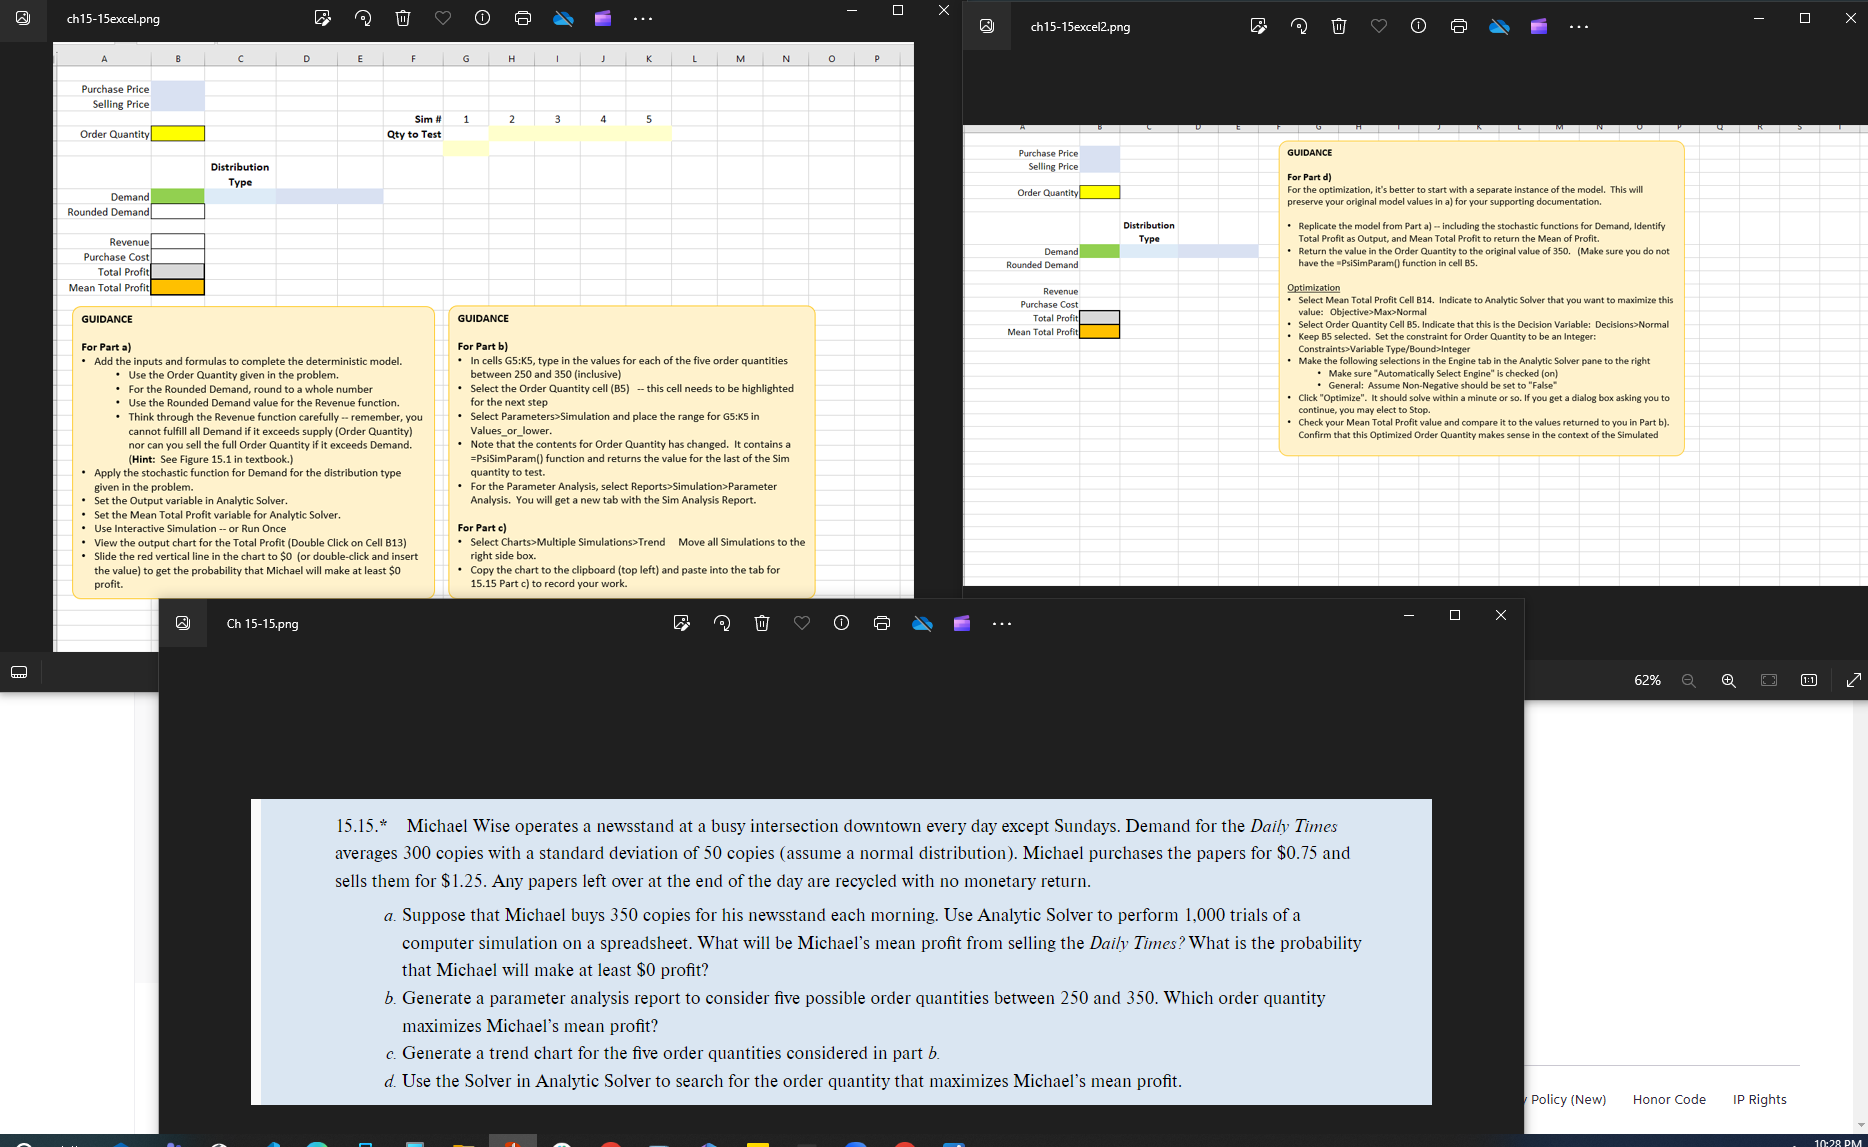Screen dimensions: 1868x1147
Task: Open the See more menu for ch15-15excel.png
Action: 643,18
